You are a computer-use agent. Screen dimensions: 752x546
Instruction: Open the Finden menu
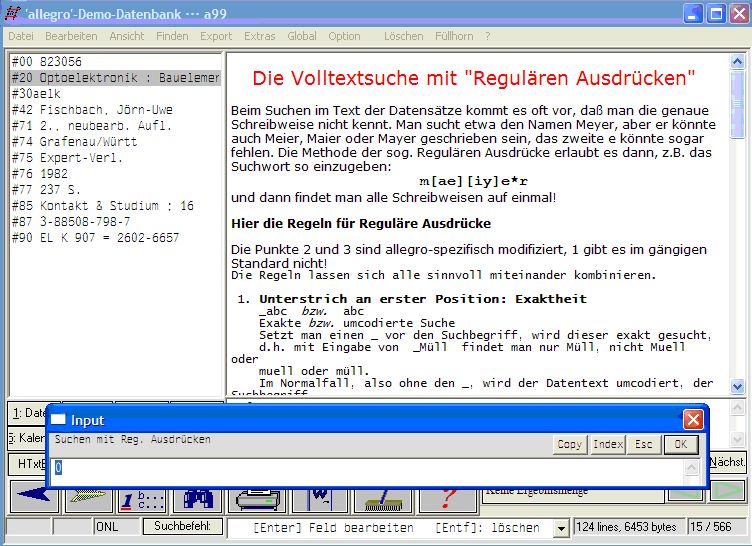(x=172, y=36)
